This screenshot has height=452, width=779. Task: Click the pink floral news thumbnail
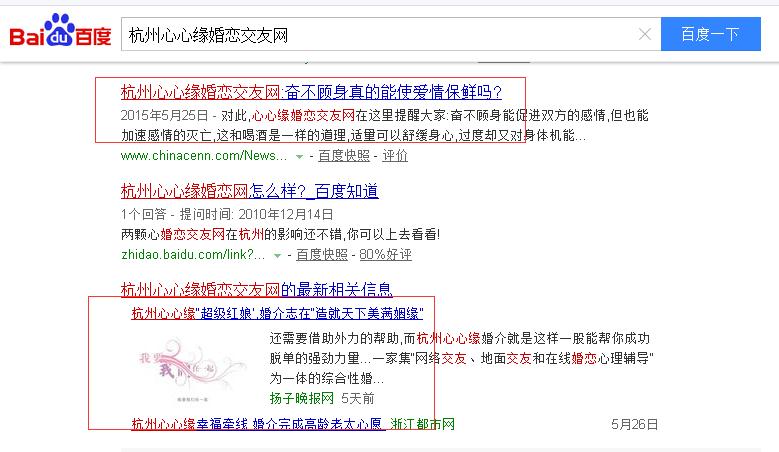(193, 369)
